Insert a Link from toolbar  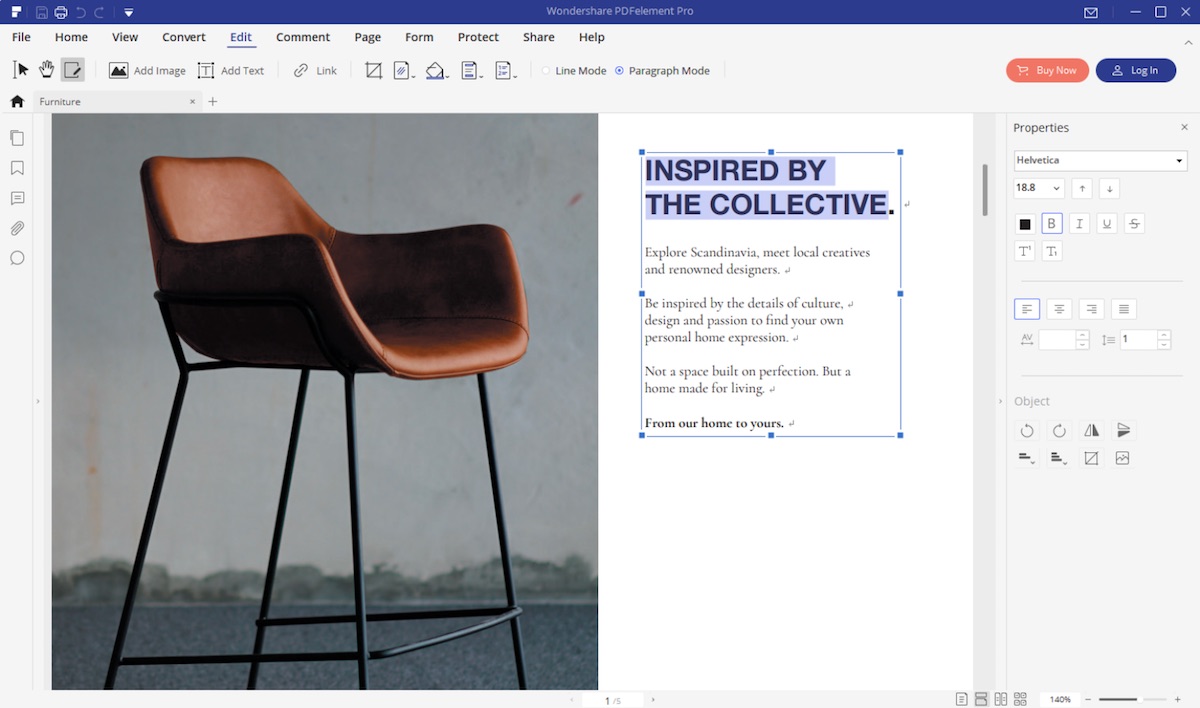point(315,71)
